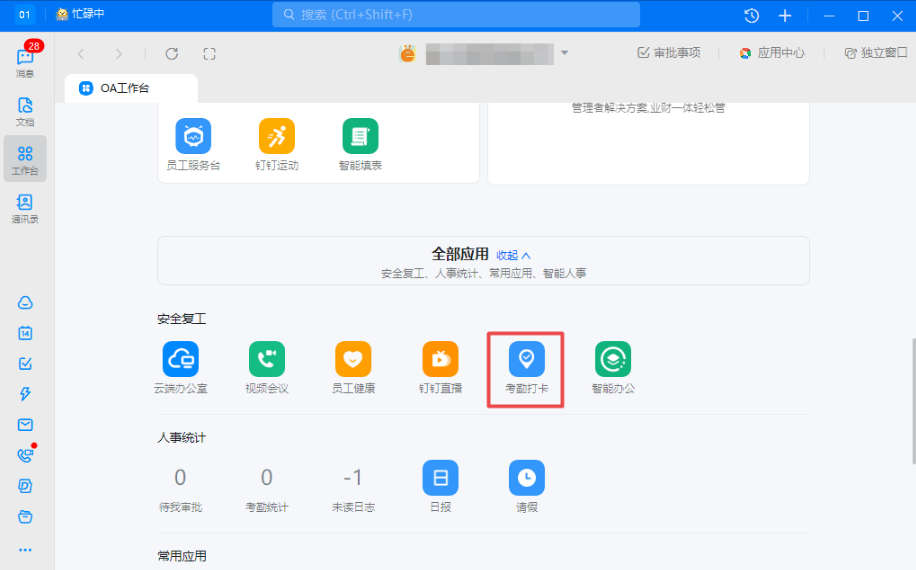The width and height of the screenshot is (916, 570).
Task: Select the OA工作台 tab
Action: (131, 88)
